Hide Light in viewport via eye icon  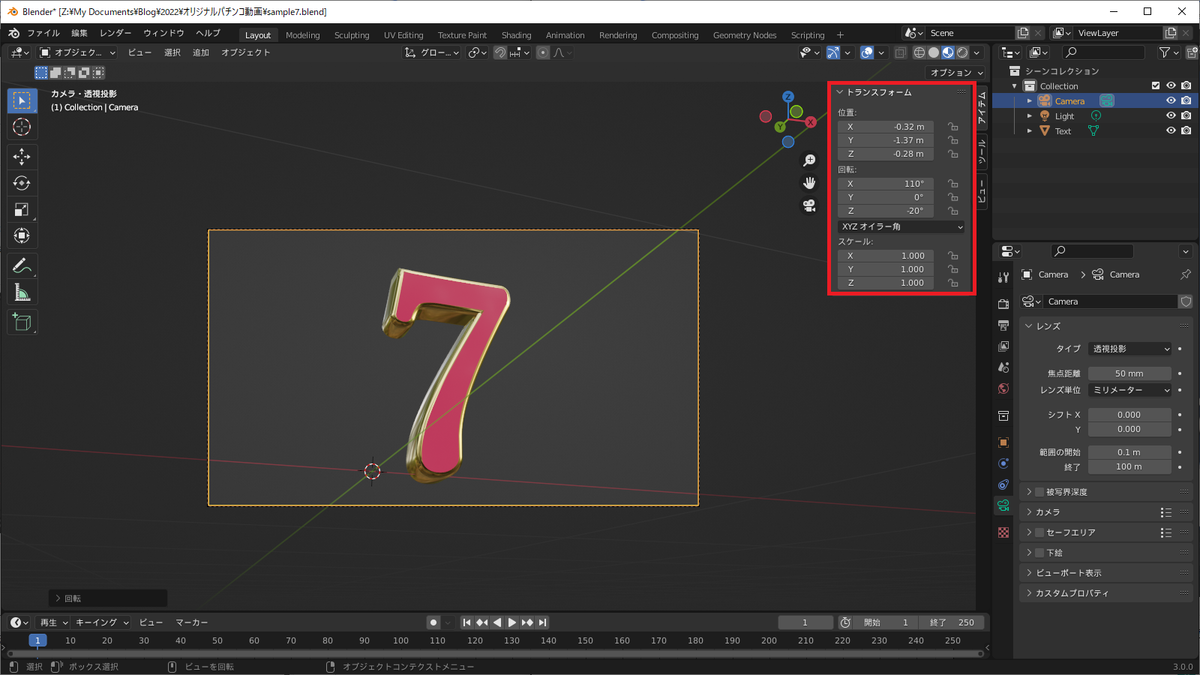coord(1170,116)
